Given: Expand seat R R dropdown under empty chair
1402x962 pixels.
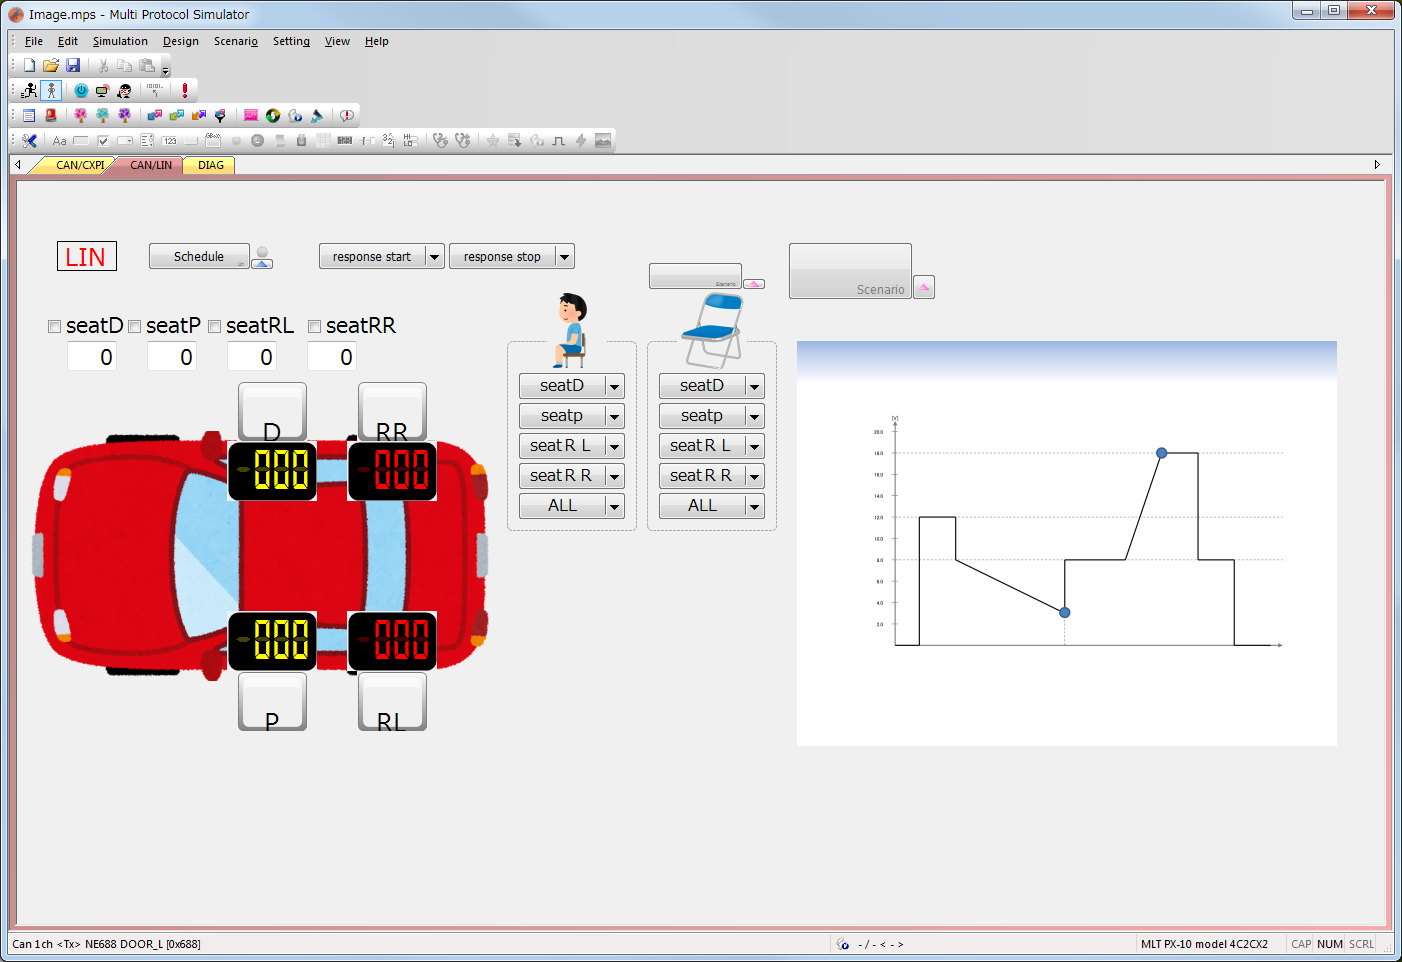Looking at the screenshot, I should (x=754, y=476).
